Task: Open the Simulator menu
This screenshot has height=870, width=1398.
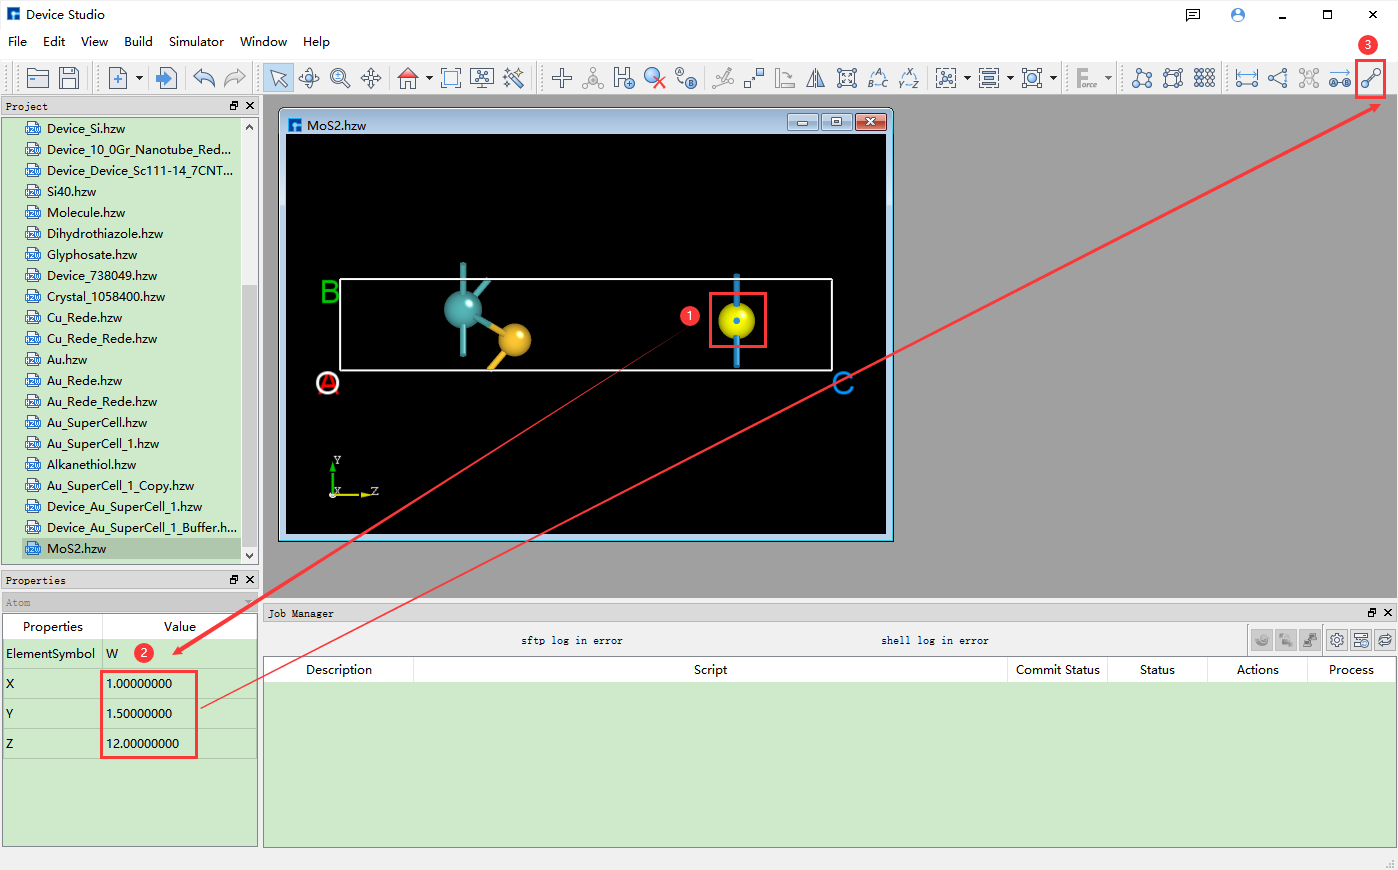Action: [x=196, y=42]
